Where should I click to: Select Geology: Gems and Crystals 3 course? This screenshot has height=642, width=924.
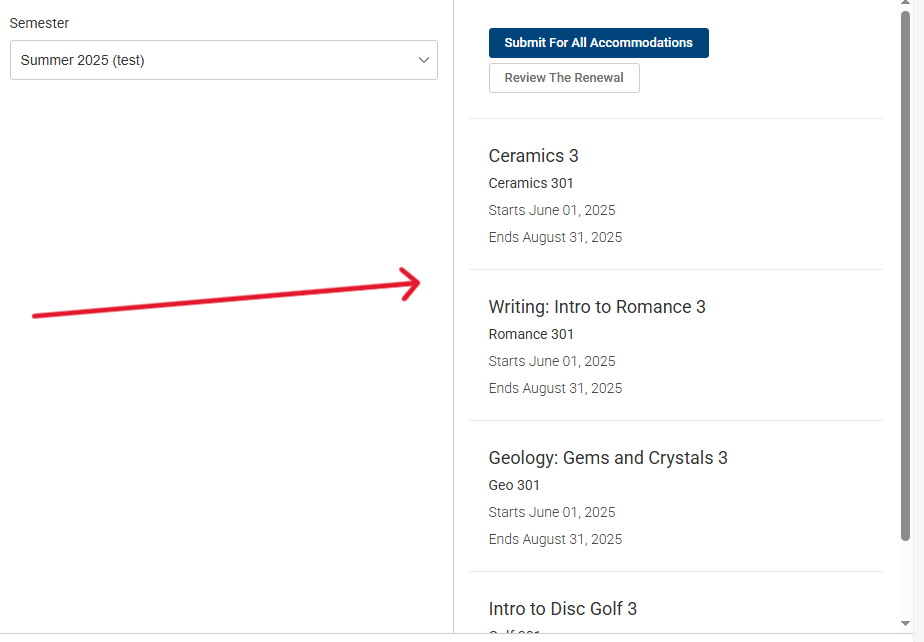[608, 458]
